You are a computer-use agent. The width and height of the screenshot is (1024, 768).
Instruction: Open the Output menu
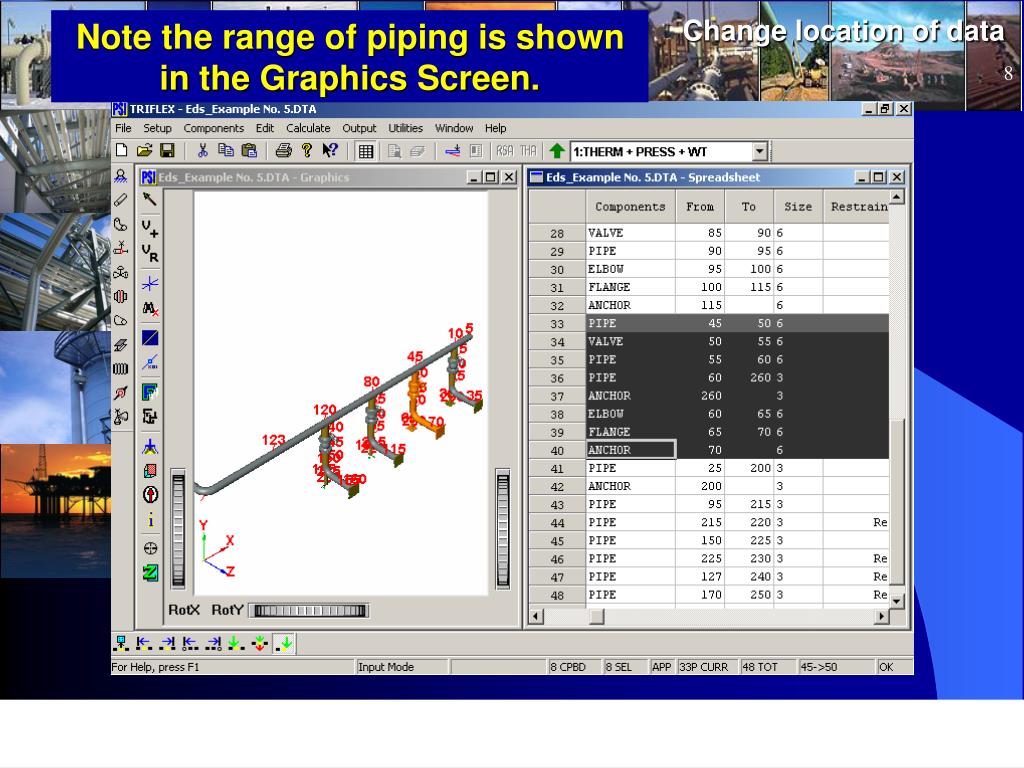pyautogui.click(x=359, y=128)
